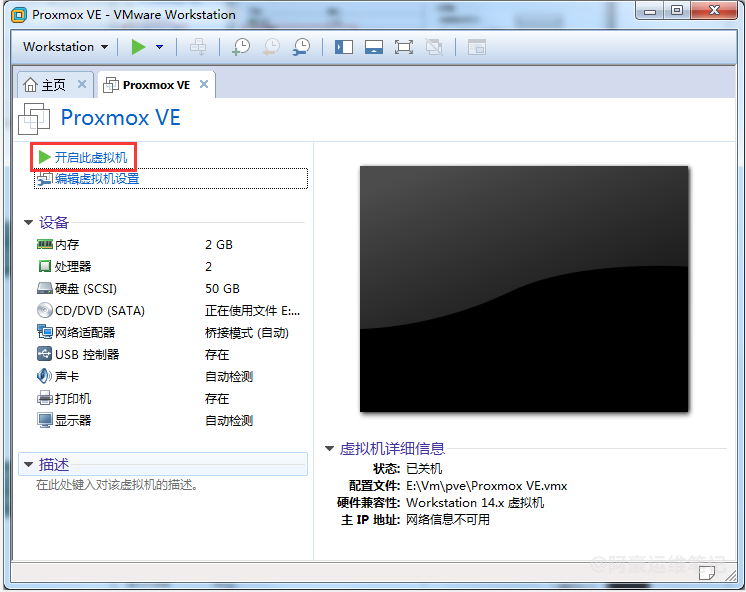
Task: Click the network adapter icon
Action: tap(45, 332)
